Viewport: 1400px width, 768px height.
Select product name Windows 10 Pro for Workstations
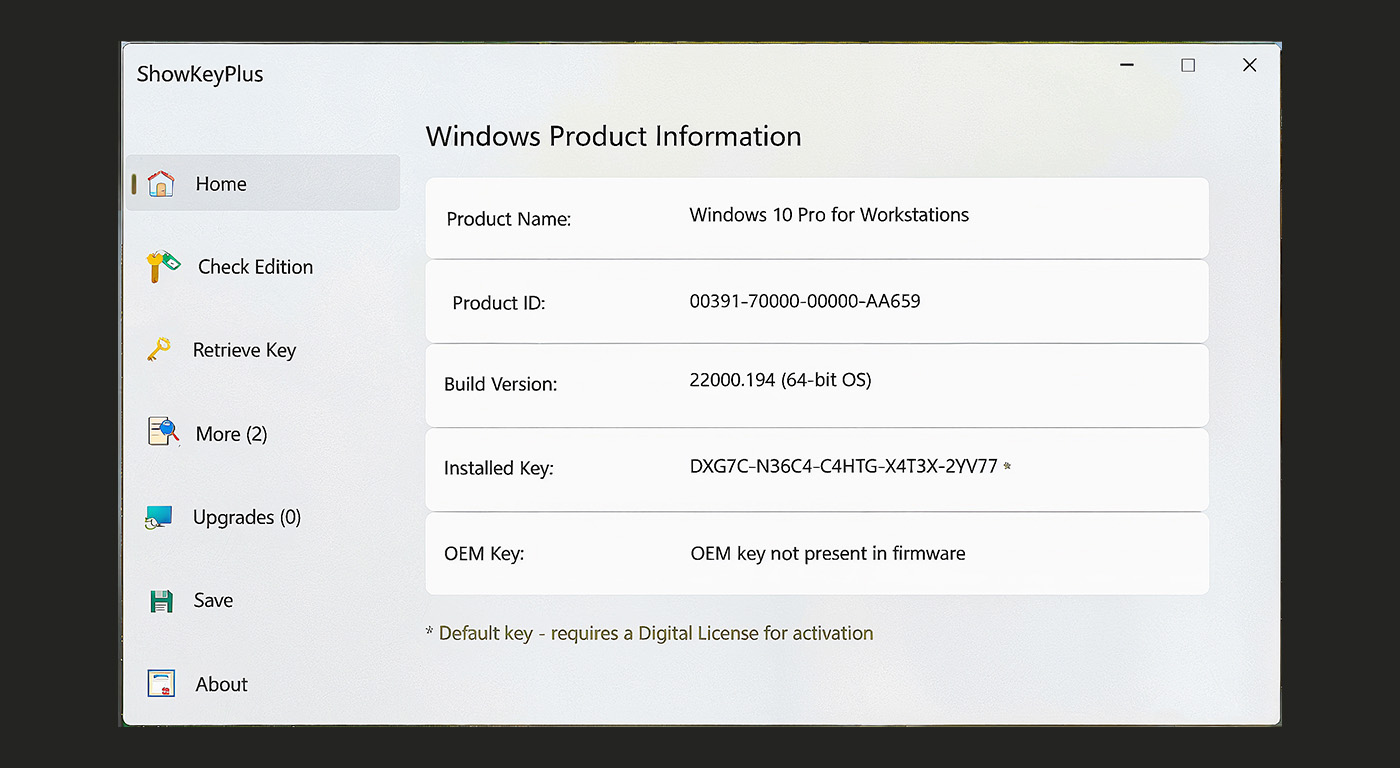point(829,215)
